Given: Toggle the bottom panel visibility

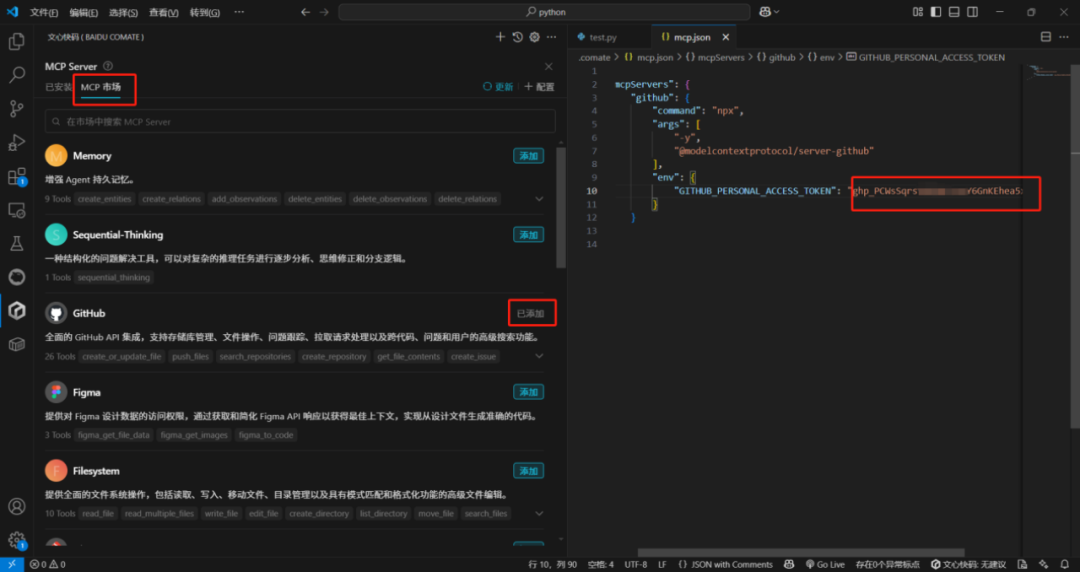Looking at the screenshot, I should [x=954, y=12].
